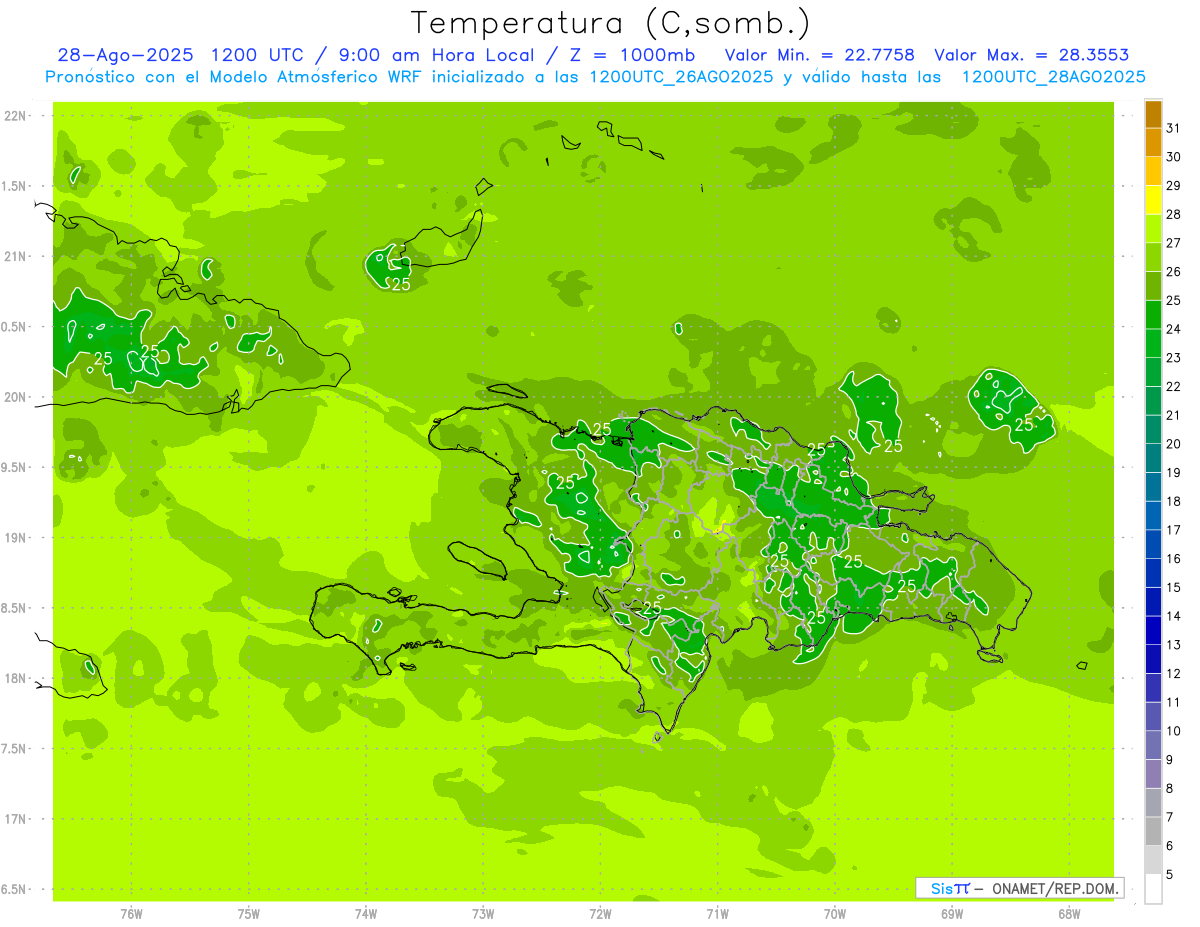Click the "73W" longitude axis label
This screenshot has height=927, width=1200.
[483, 913]
